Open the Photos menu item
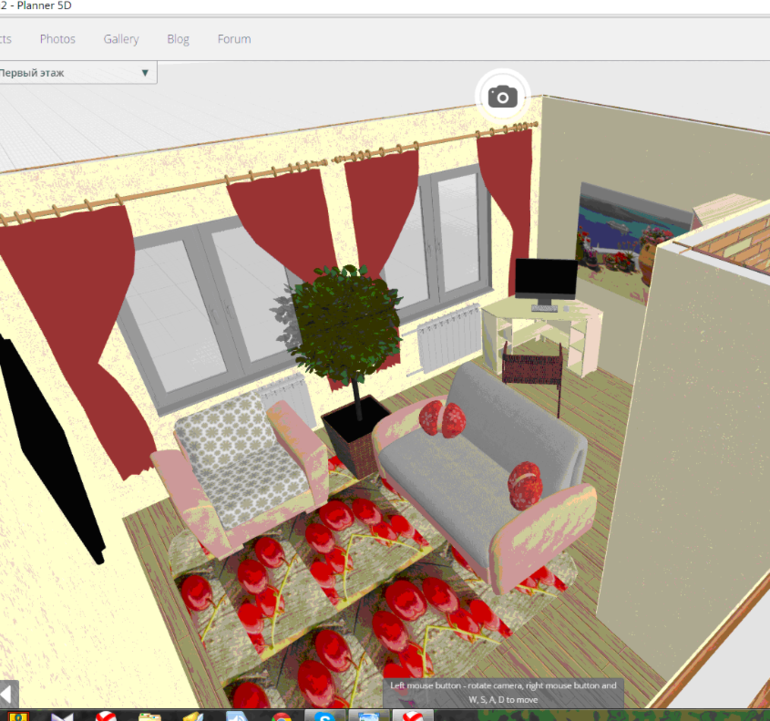Viewport: 770px width, 721px height. pyautogui.click(x=57, y=39)
